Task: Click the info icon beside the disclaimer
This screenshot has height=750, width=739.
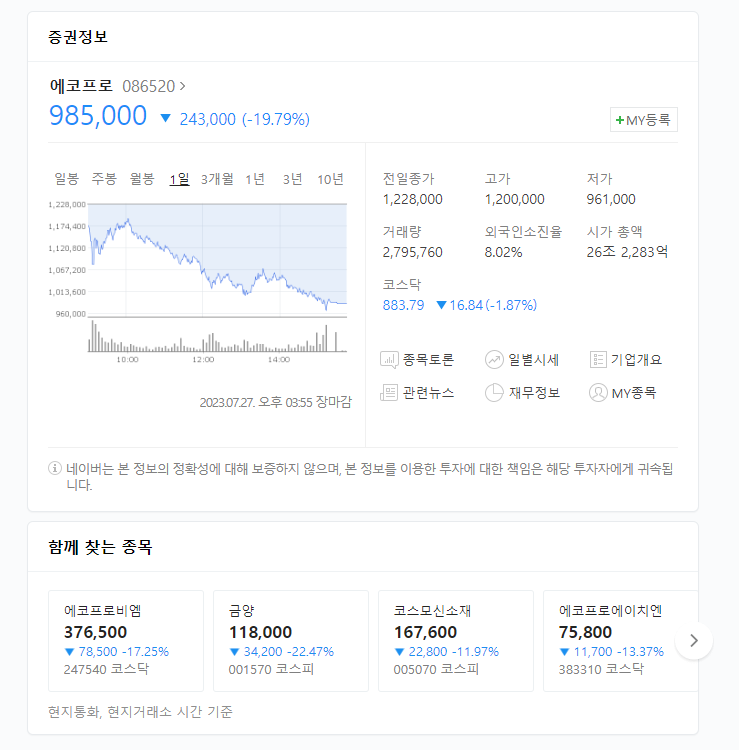Action: [x=55, y=468]
